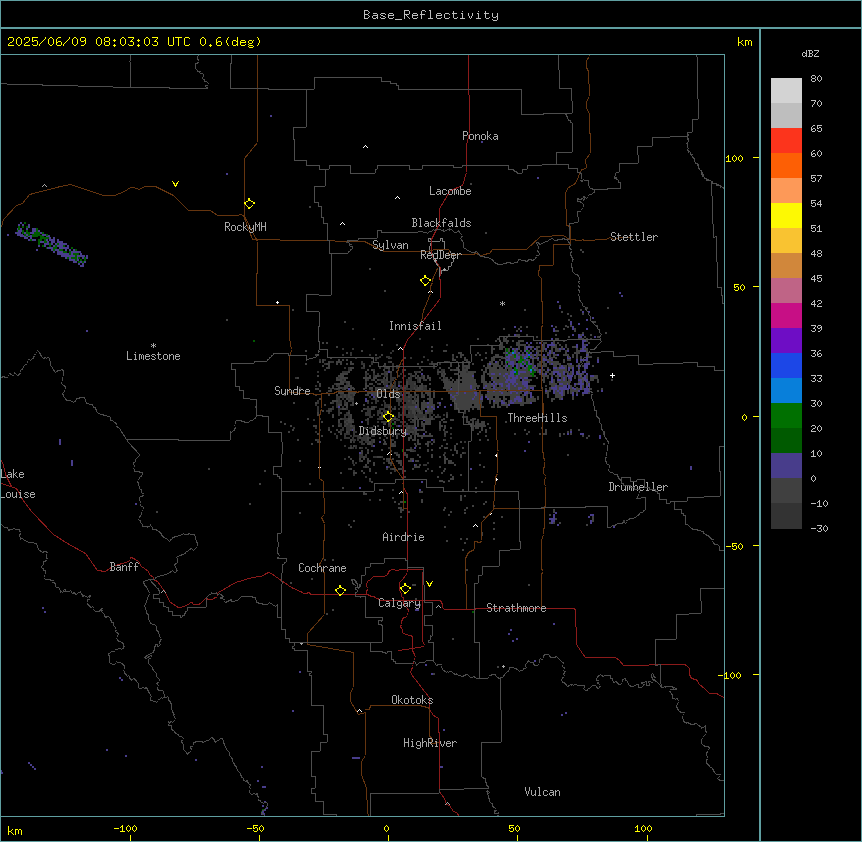This screenshot has height=842, width=862.
Task: Select the white plus marker east of ThreeHills echoes
Action: pyautogui.click(x=612, y=375)
